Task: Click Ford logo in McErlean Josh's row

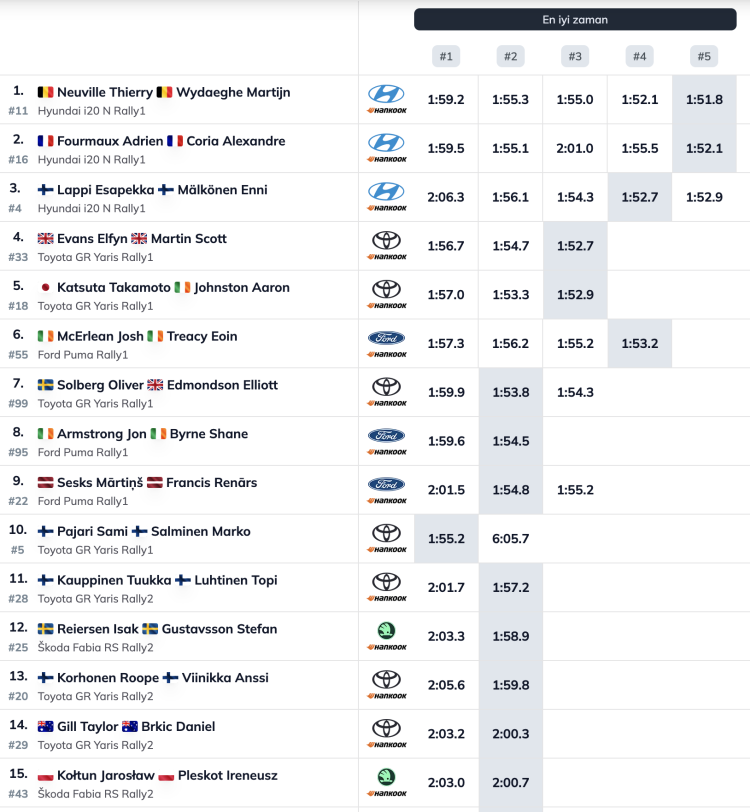Action: [x=386, y=337]
